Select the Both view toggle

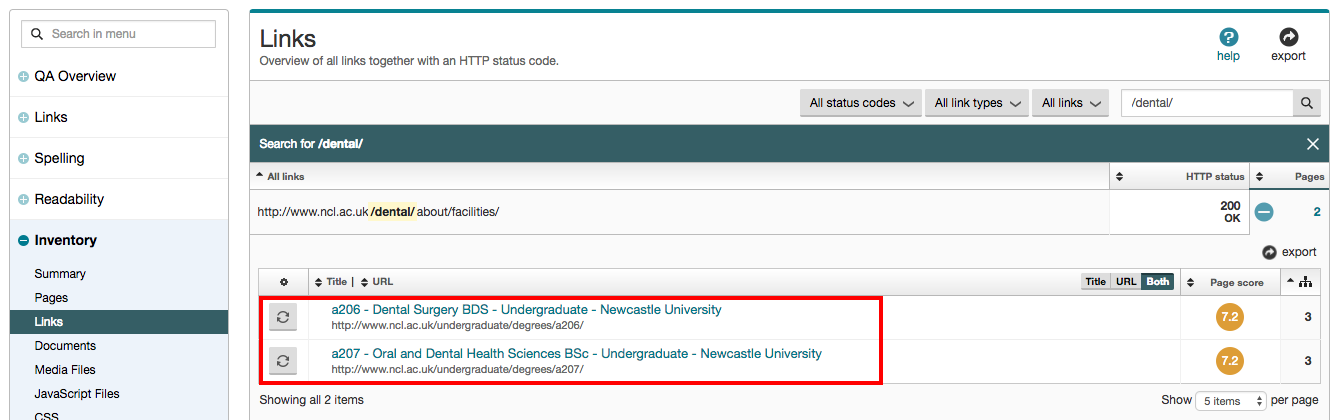[1158, 282]
